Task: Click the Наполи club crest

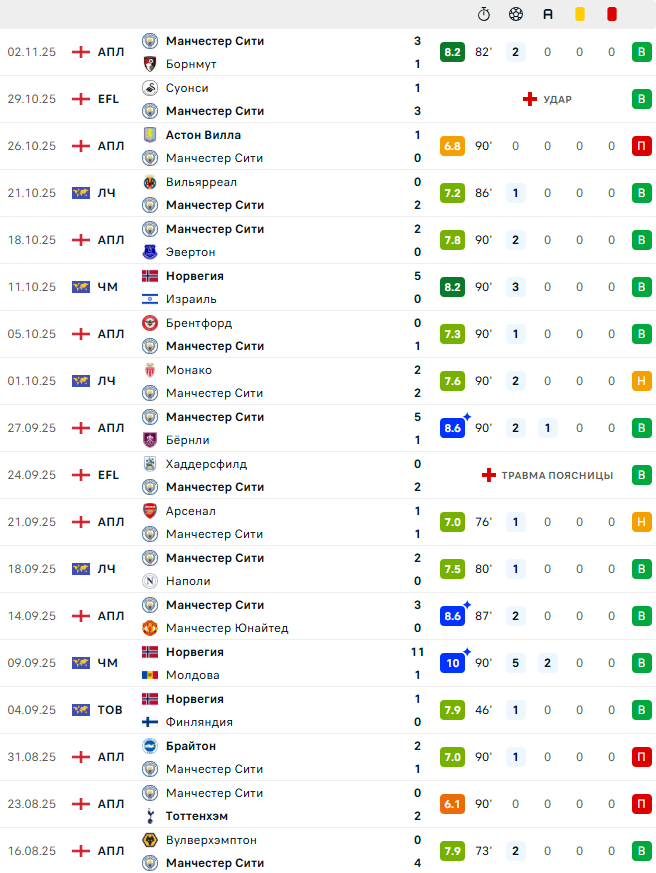Action: [x=150, y=581]
